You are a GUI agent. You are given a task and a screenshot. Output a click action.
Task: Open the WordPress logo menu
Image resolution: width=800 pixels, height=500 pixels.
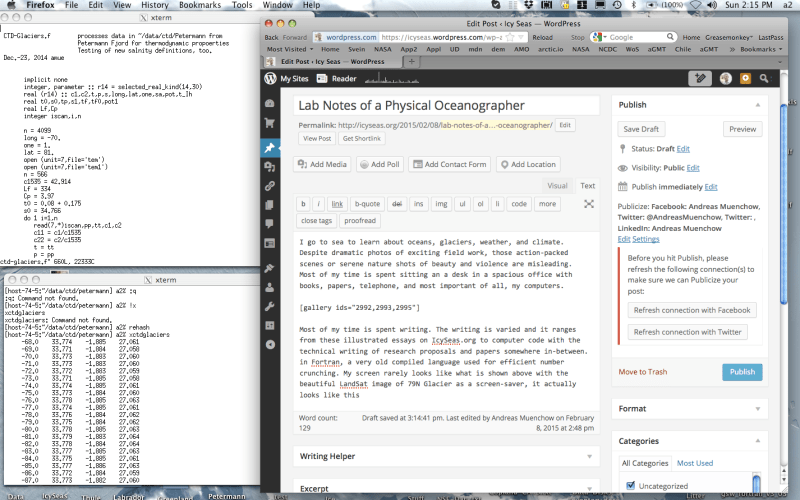[x=270, y=78]
